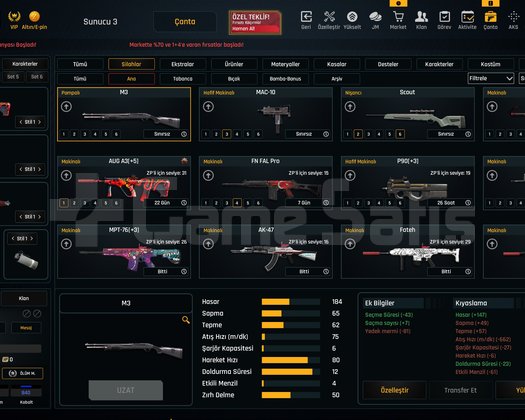This screenshot has width=525, height=420.
Task: Toggle slot 2 on Scout card
Action: (358, 134)
